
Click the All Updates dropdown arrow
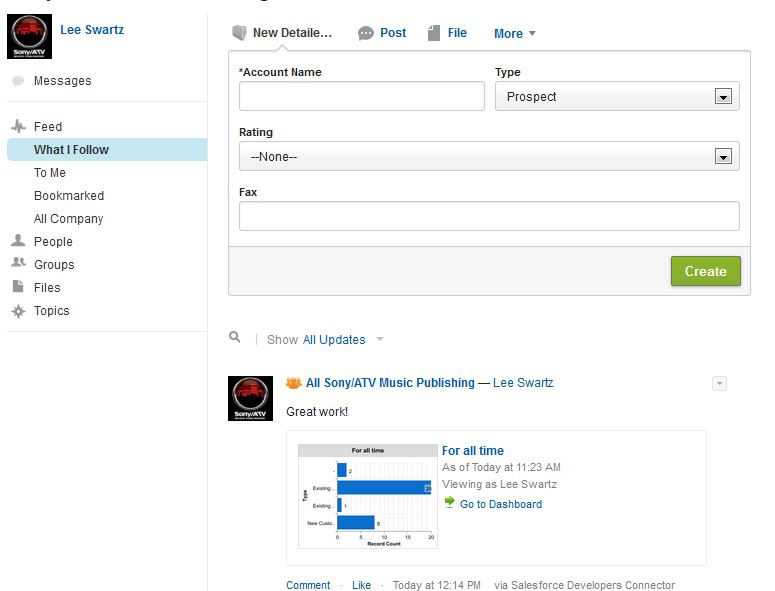coord(380,339)
